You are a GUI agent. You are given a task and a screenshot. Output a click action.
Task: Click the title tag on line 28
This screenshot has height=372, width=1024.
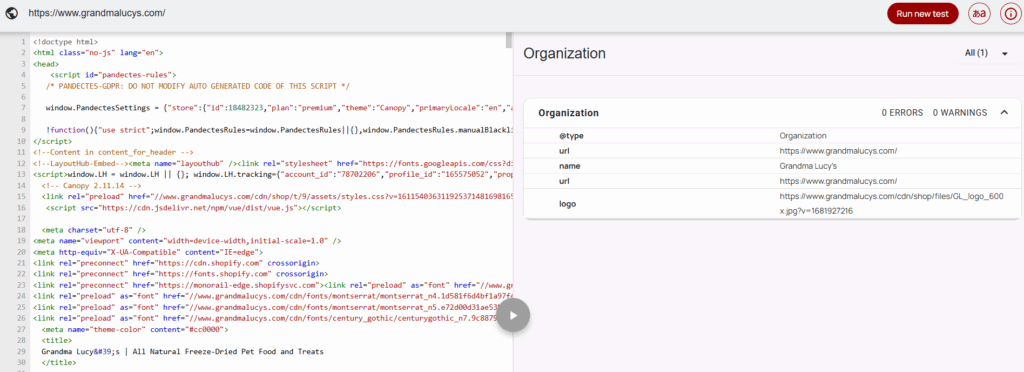click(x=53, y=341)
